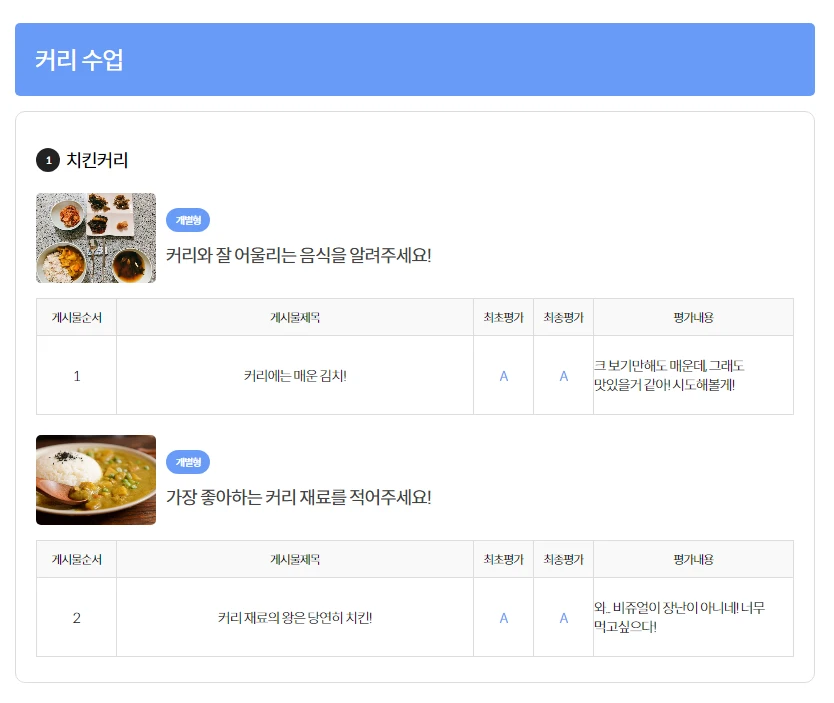Click the number 1 circle badge

click(x=48, y=160)
